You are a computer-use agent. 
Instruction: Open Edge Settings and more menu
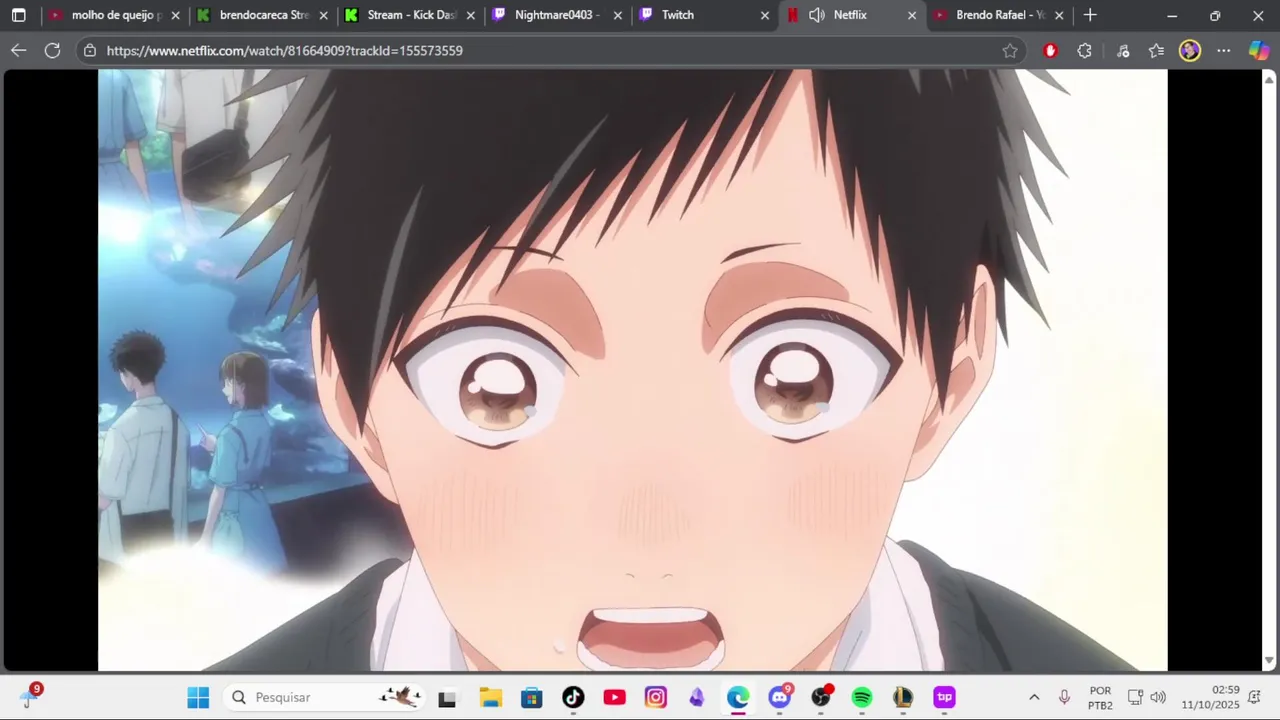click(x=1224, y=50)
